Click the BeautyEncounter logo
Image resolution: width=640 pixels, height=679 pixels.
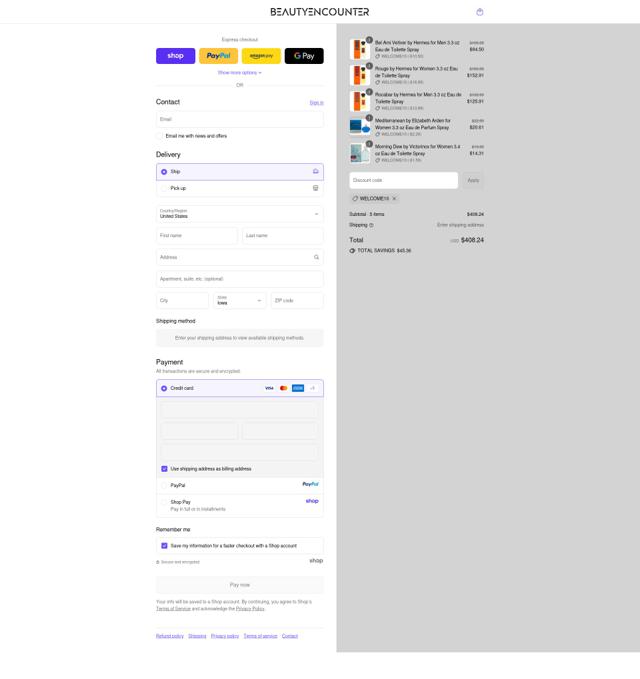(x=320, y=12)
